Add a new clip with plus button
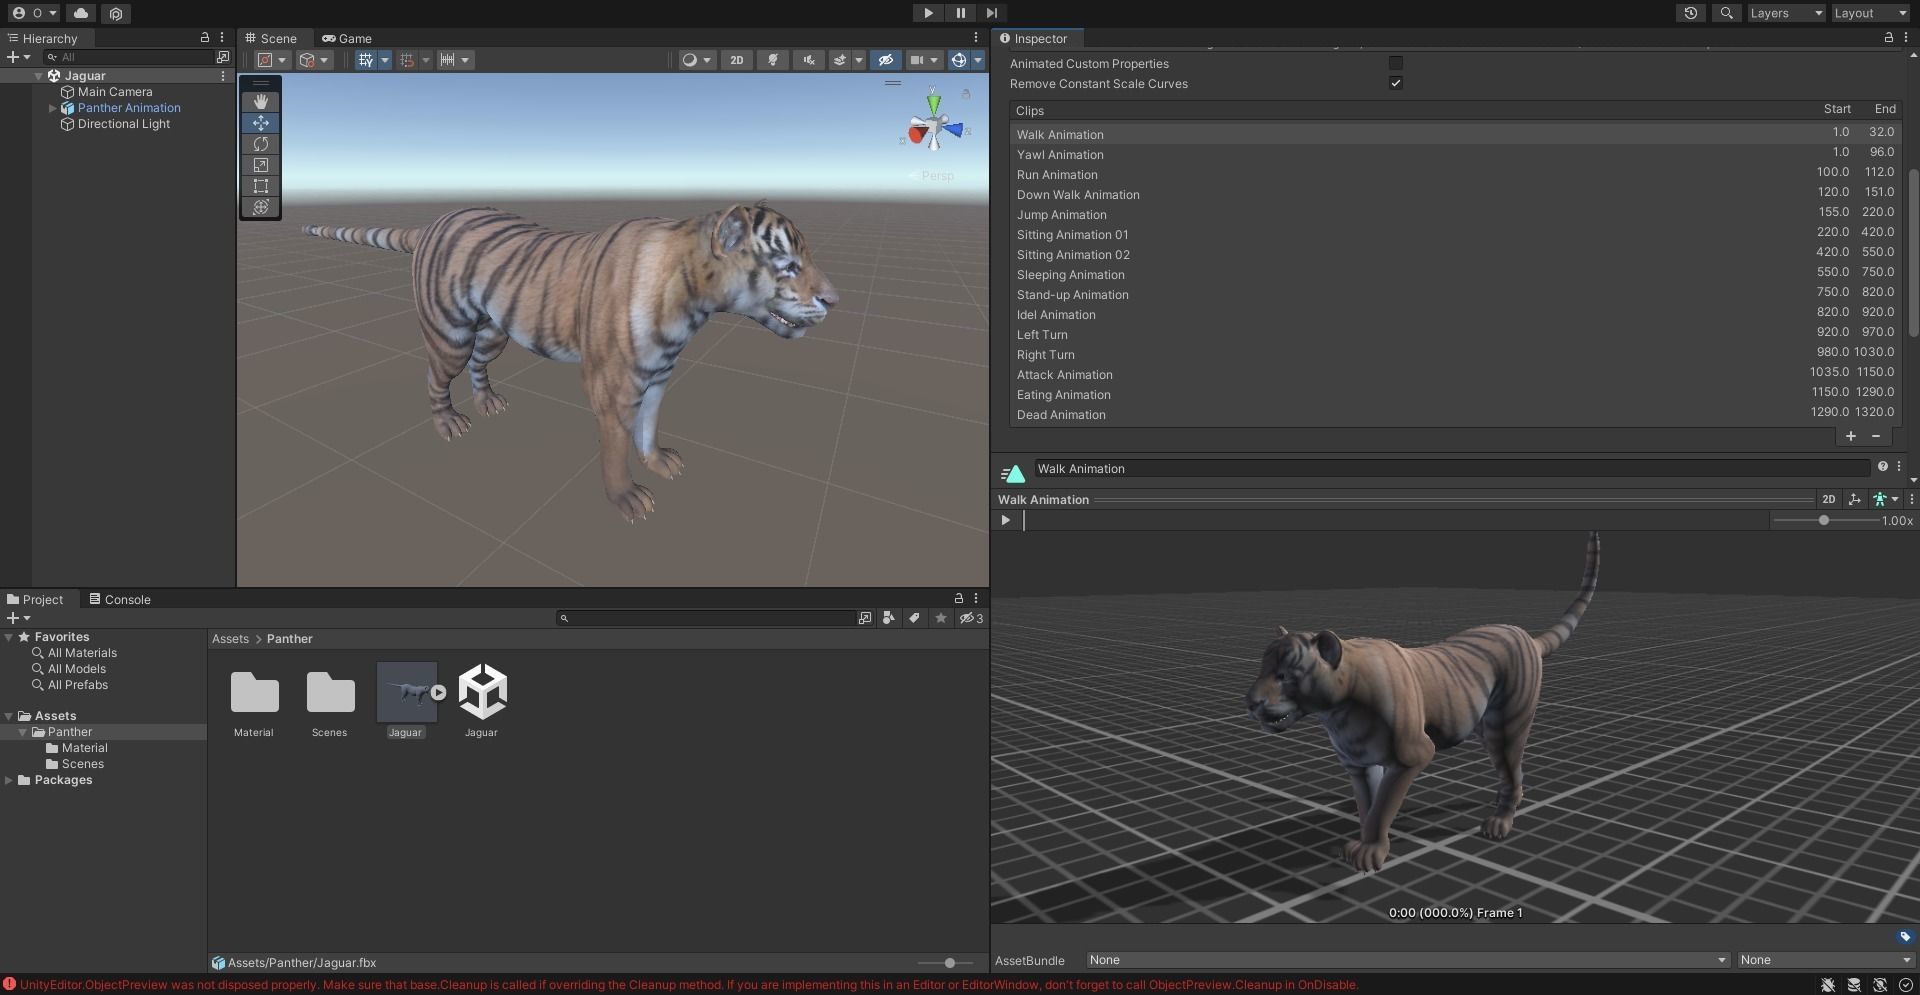 (x=1850, y=436)
